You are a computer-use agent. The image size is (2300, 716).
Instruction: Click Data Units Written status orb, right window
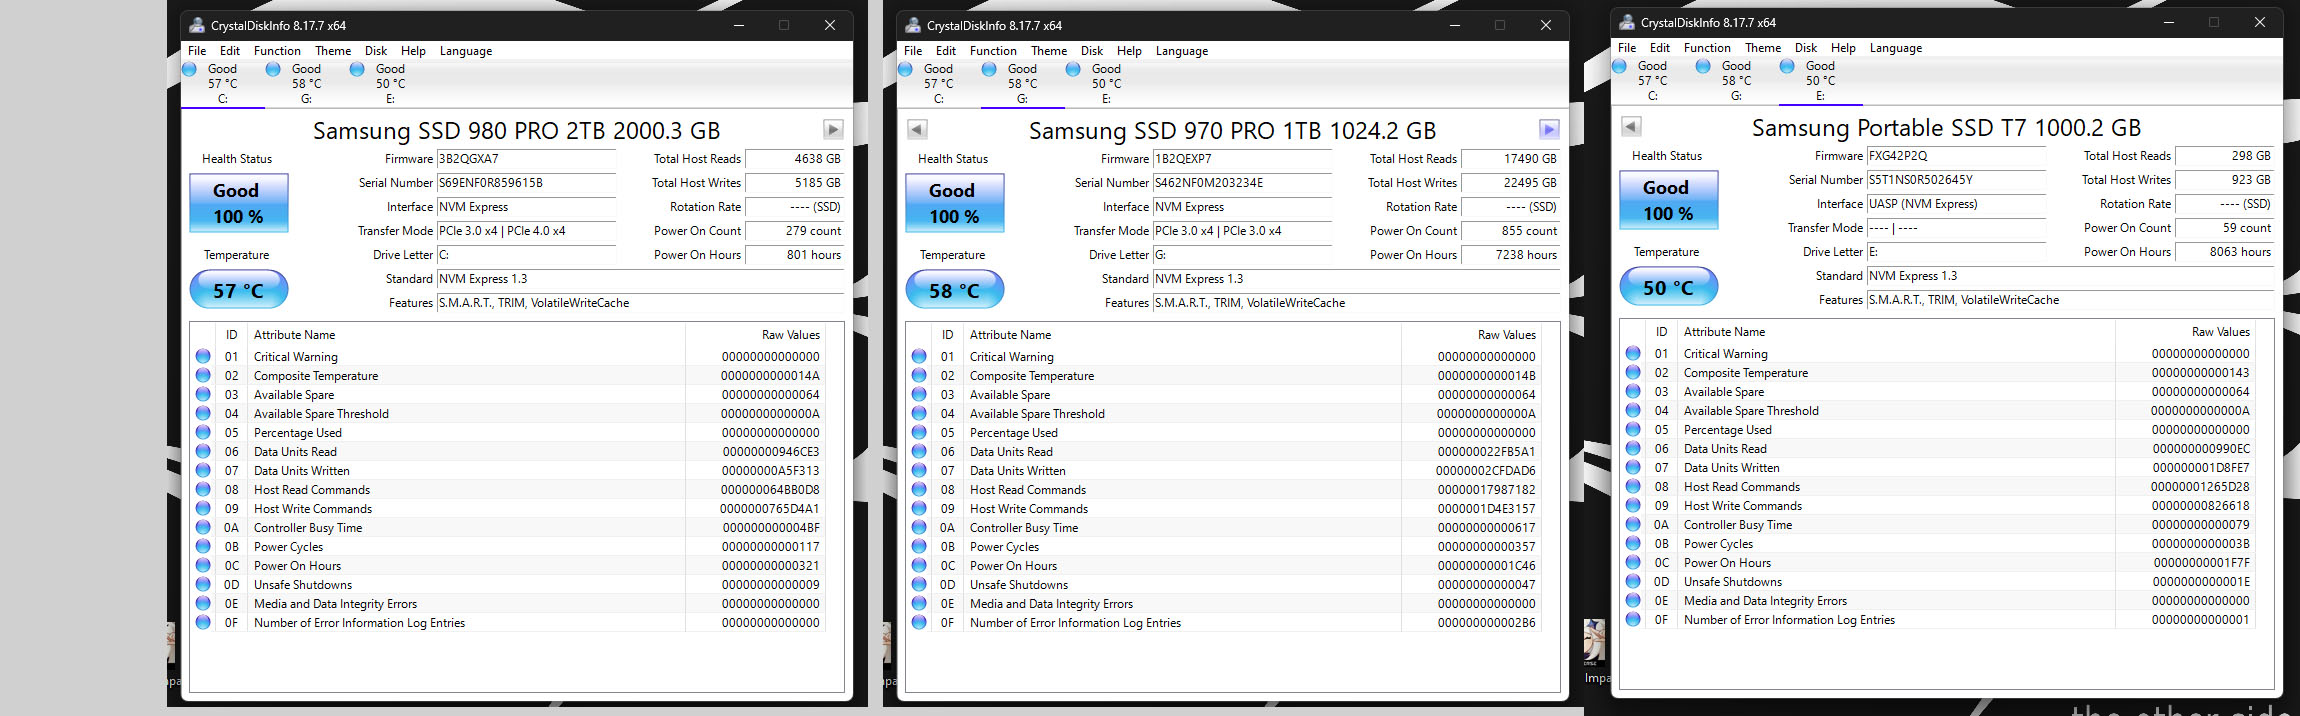coord(1633,467)
